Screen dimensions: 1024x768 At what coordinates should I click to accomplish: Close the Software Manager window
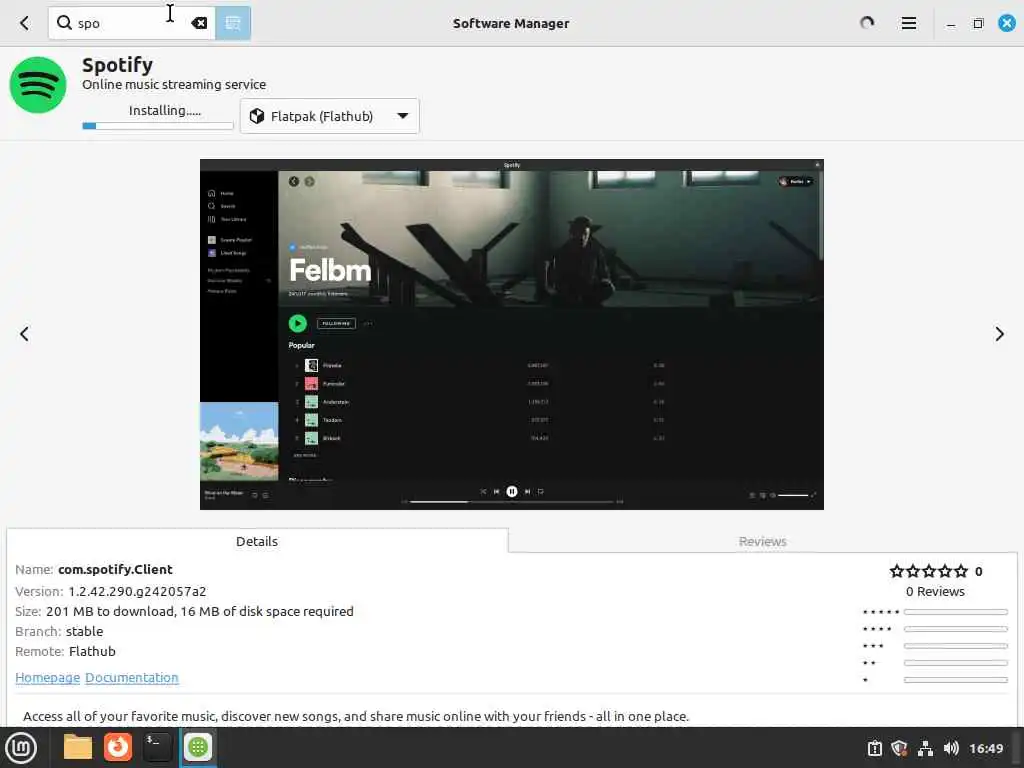click(1006, 23)
